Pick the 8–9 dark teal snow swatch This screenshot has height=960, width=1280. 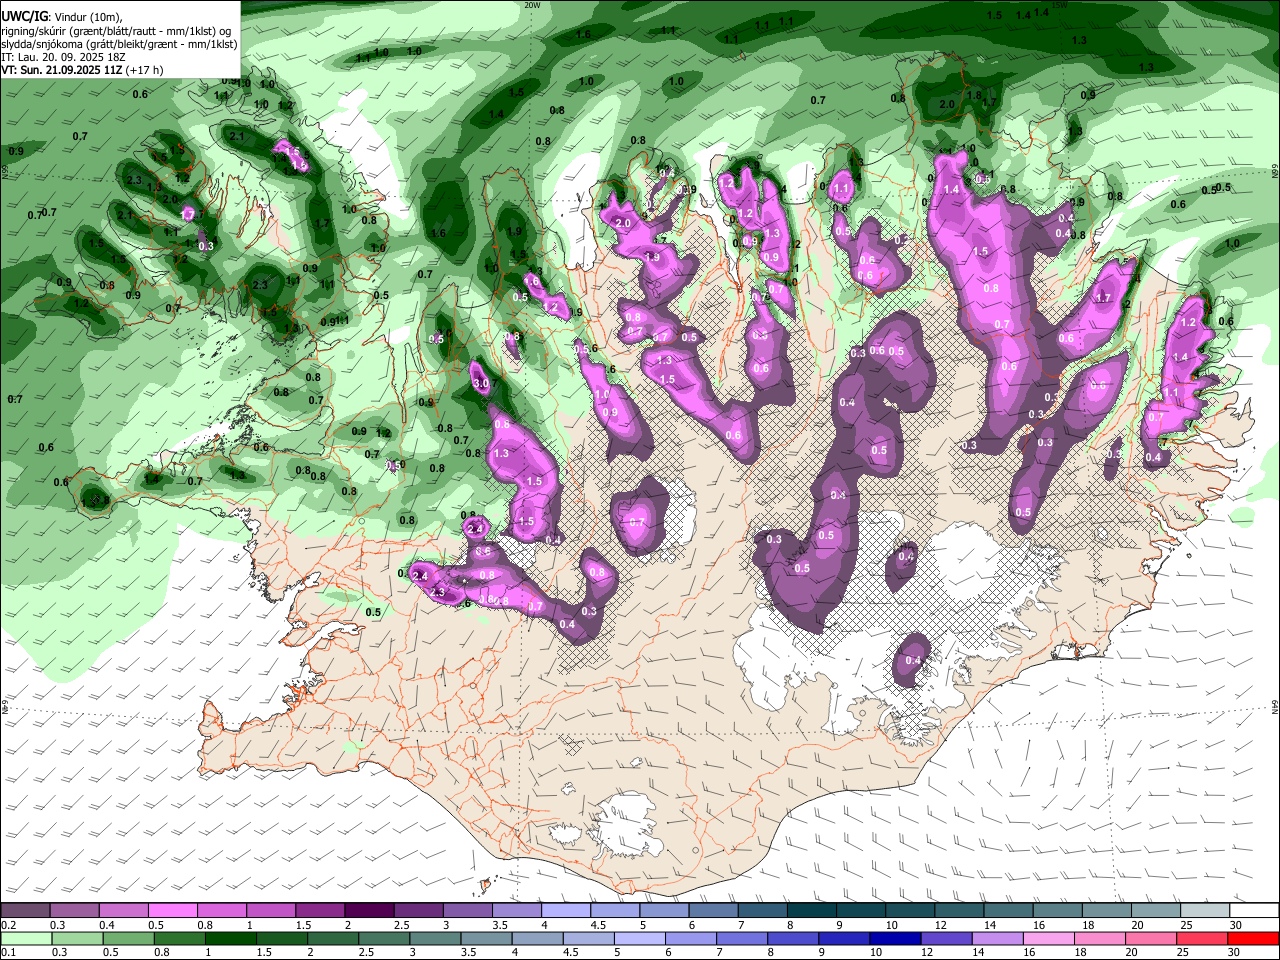(810, 911)
